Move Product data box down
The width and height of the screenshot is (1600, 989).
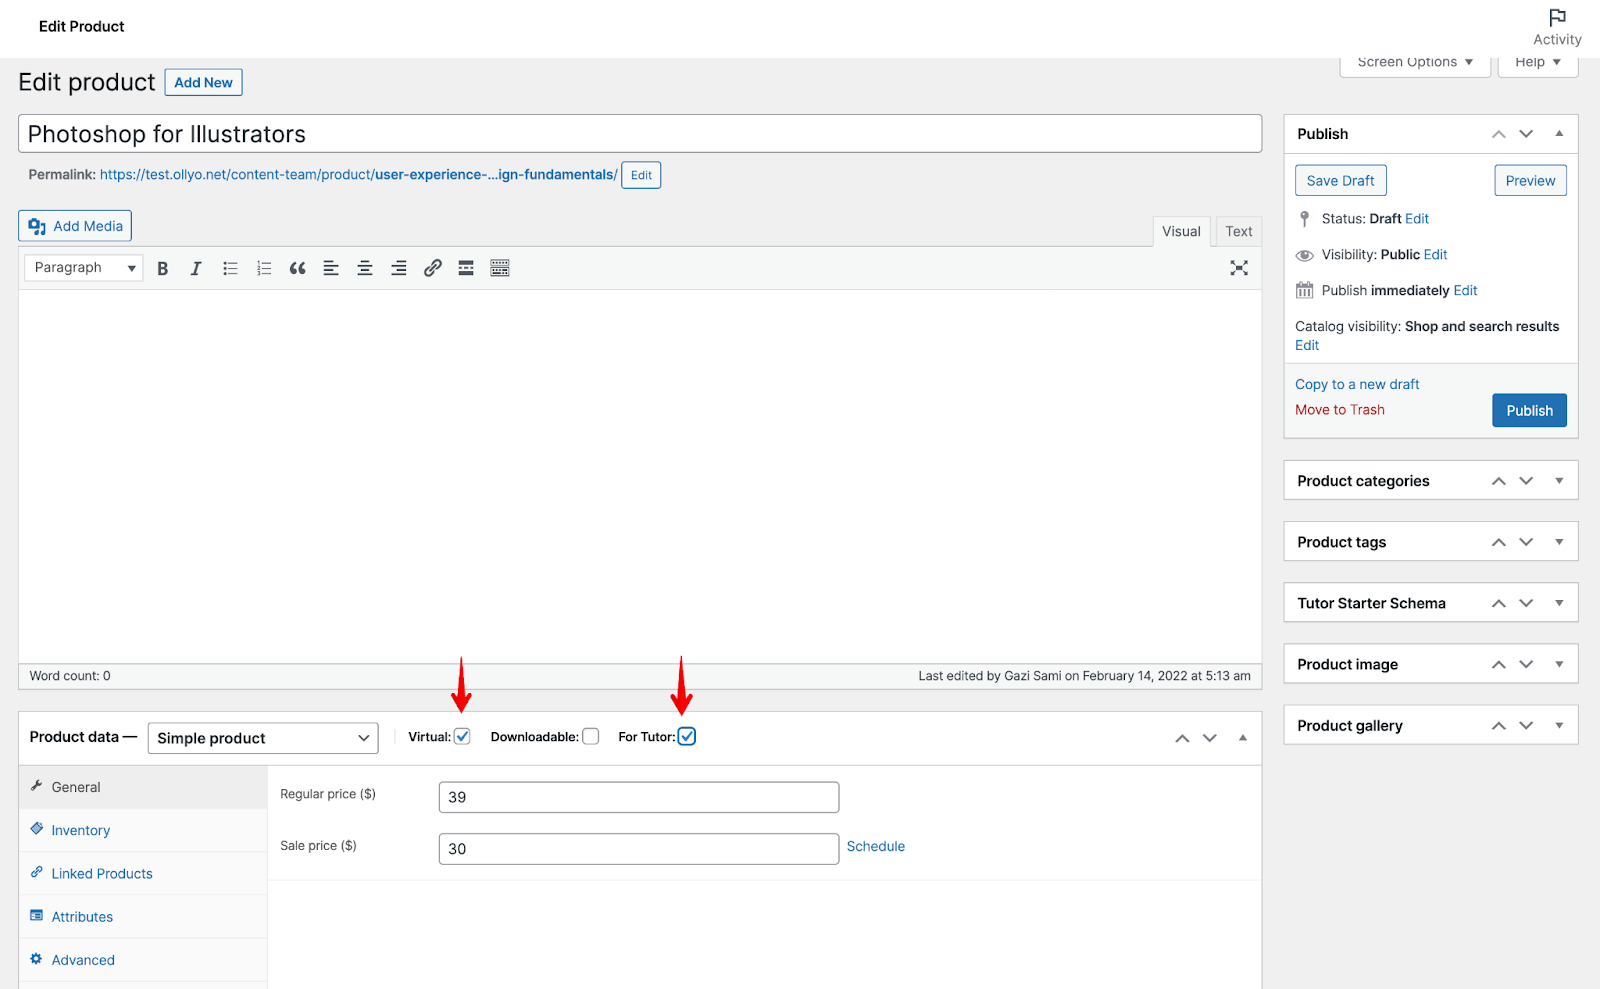pyautogui.click(x=1210, y=738)
